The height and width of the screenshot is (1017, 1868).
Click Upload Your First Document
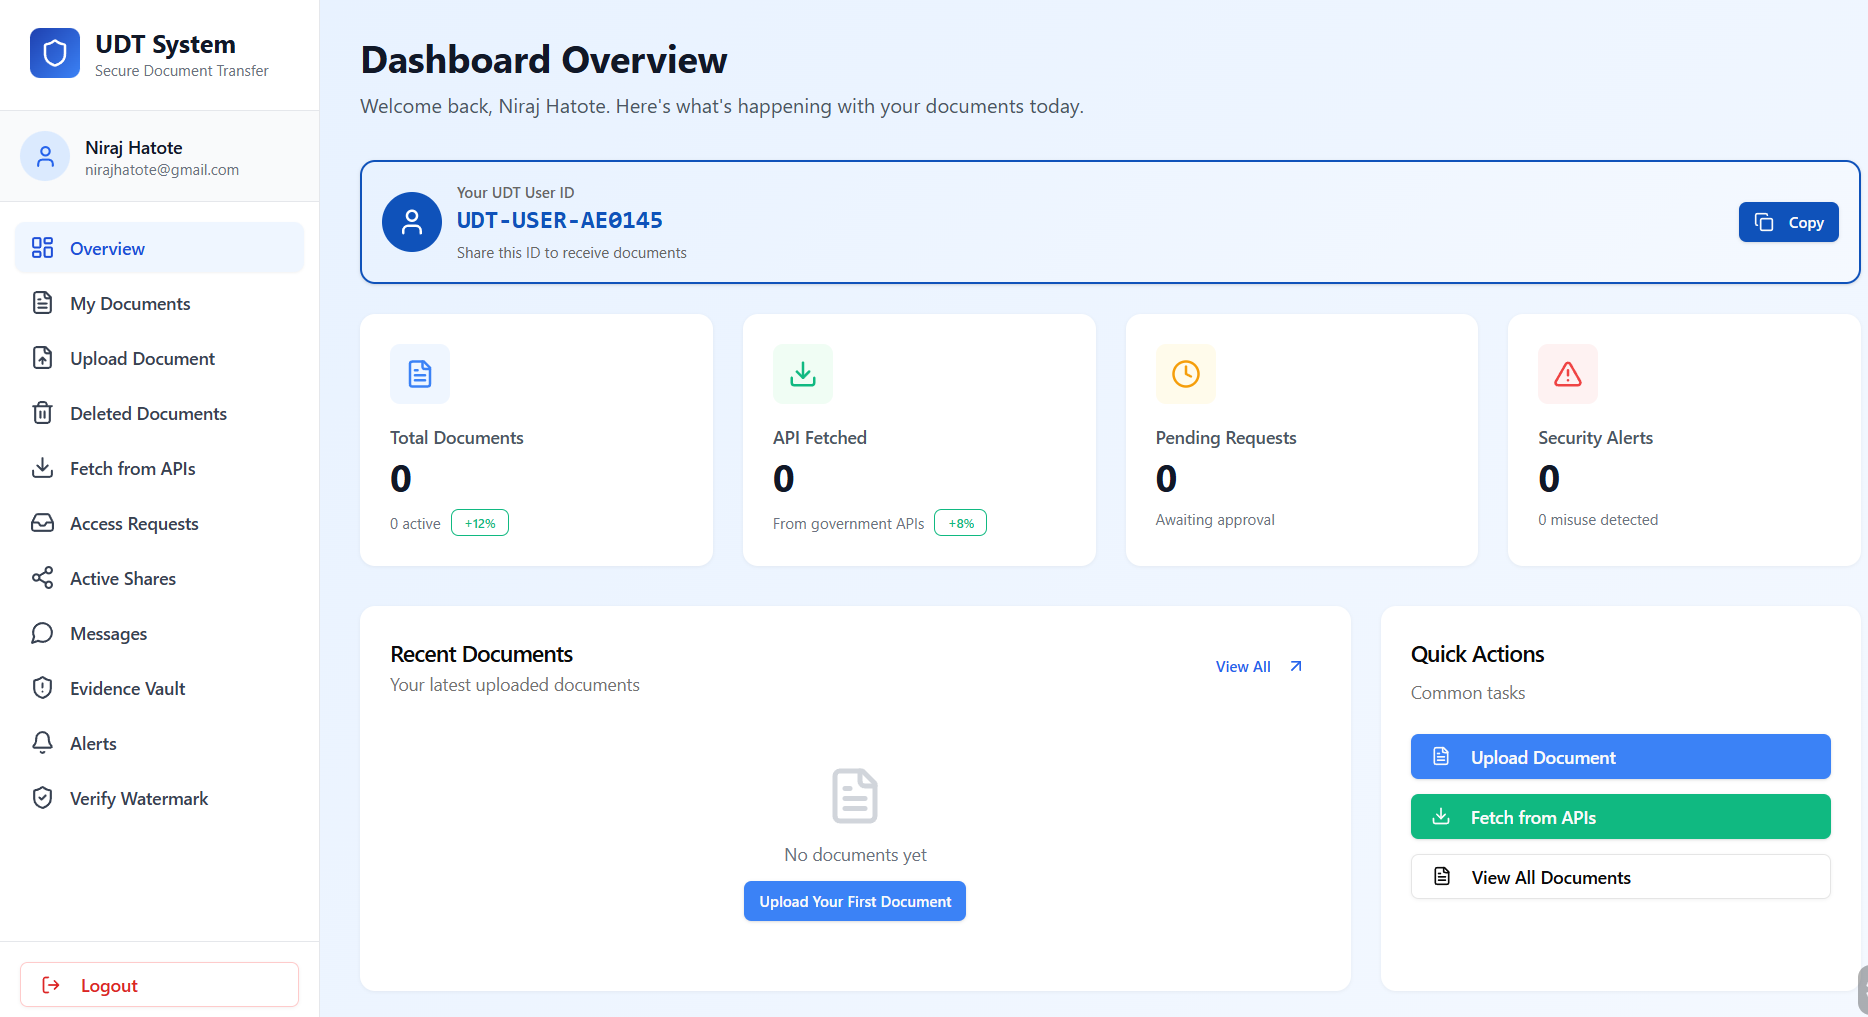(x=854, y=901)
